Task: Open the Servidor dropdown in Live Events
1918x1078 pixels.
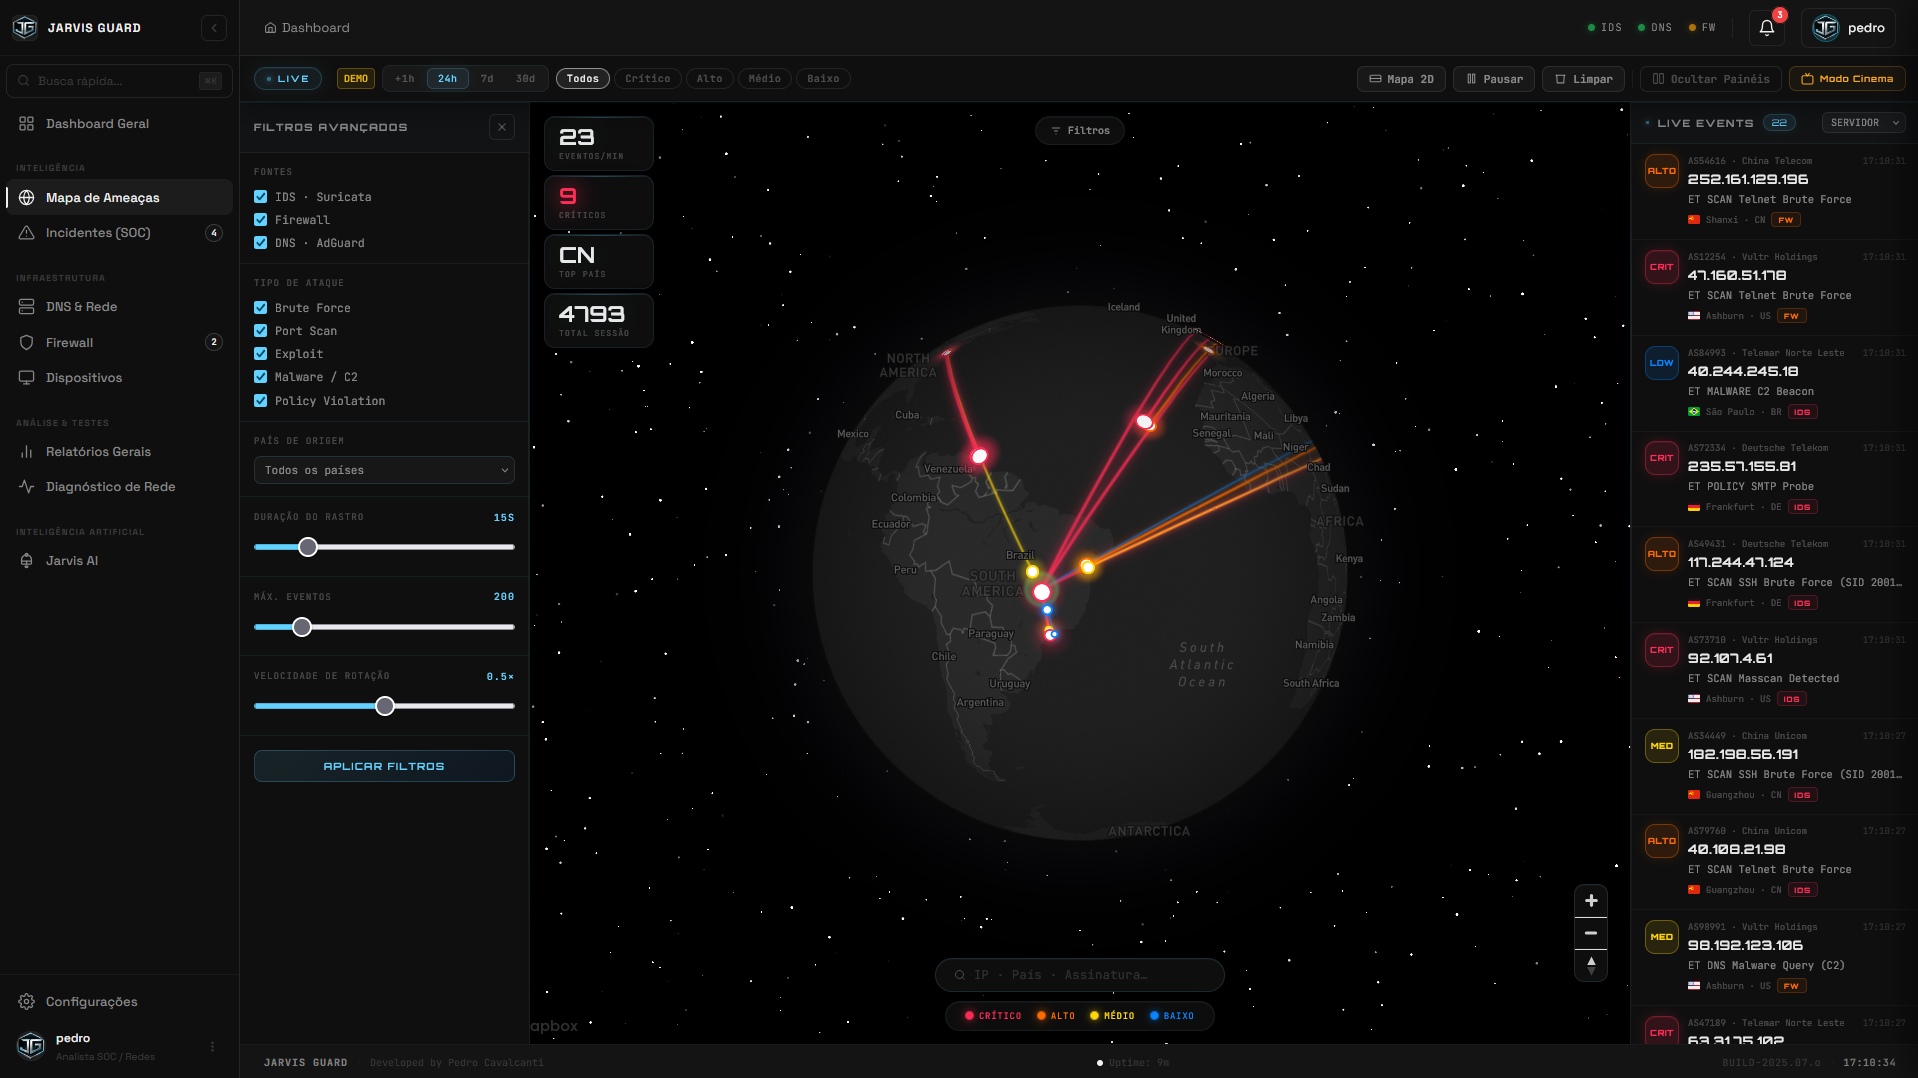Action: click(1863, 123)
